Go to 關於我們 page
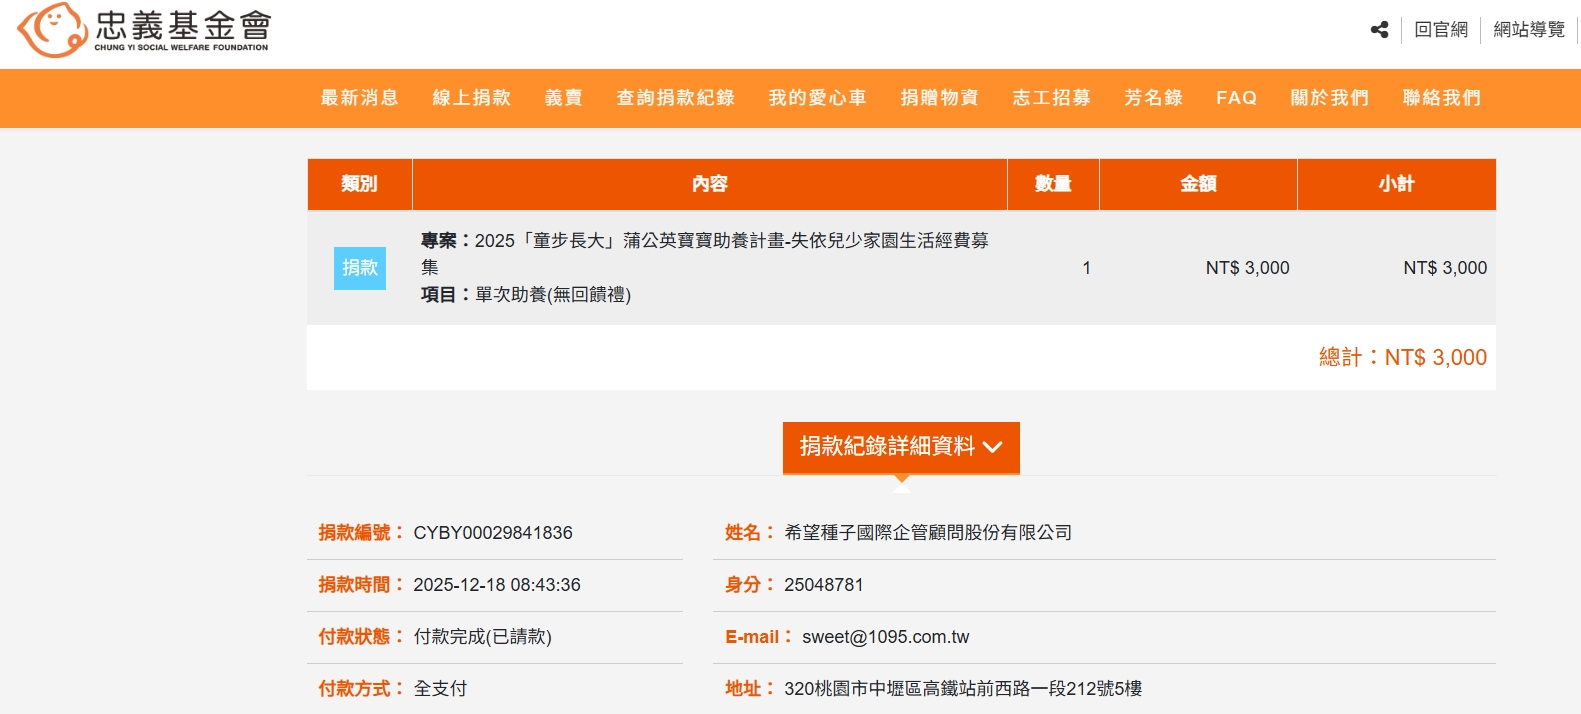 (x=1329, y=98)
